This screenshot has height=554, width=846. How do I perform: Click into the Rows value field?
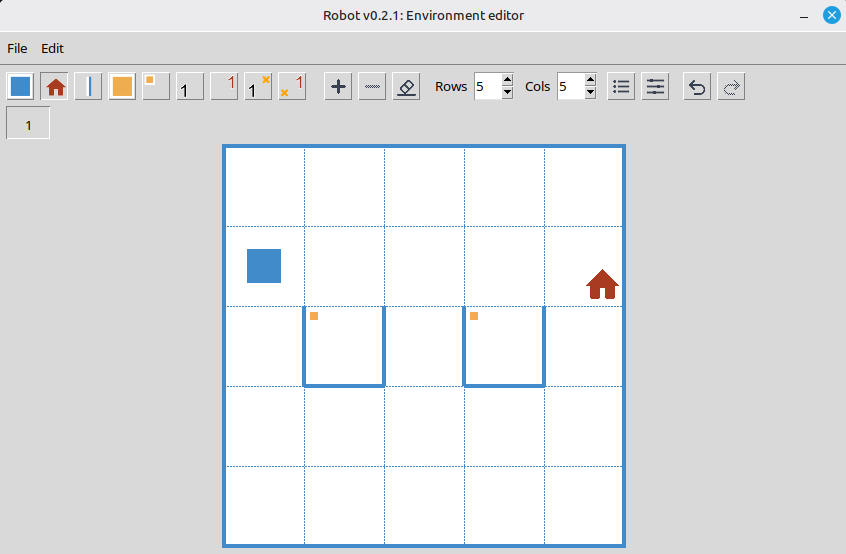point(488,86)
